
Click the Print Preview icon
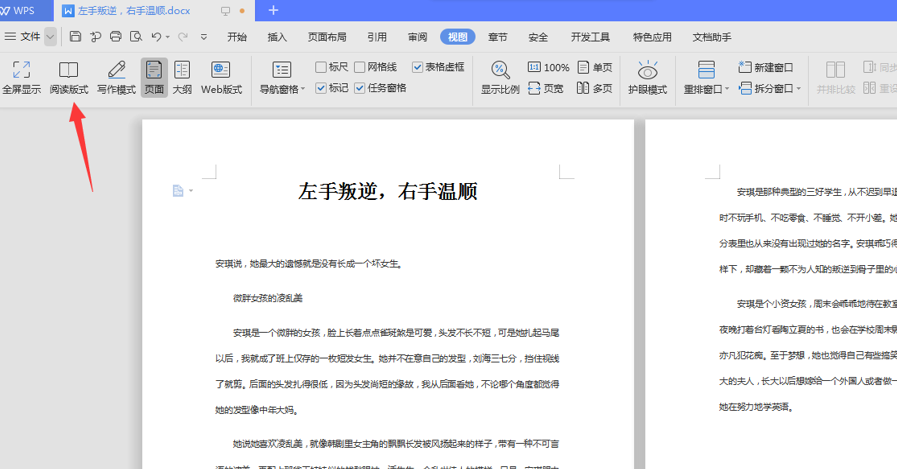(136, 37)
